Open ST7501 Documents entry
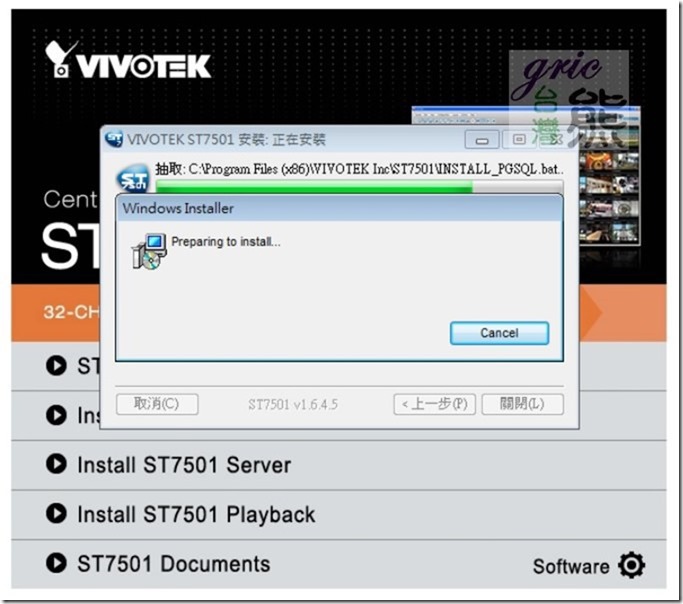 (173, 564)
